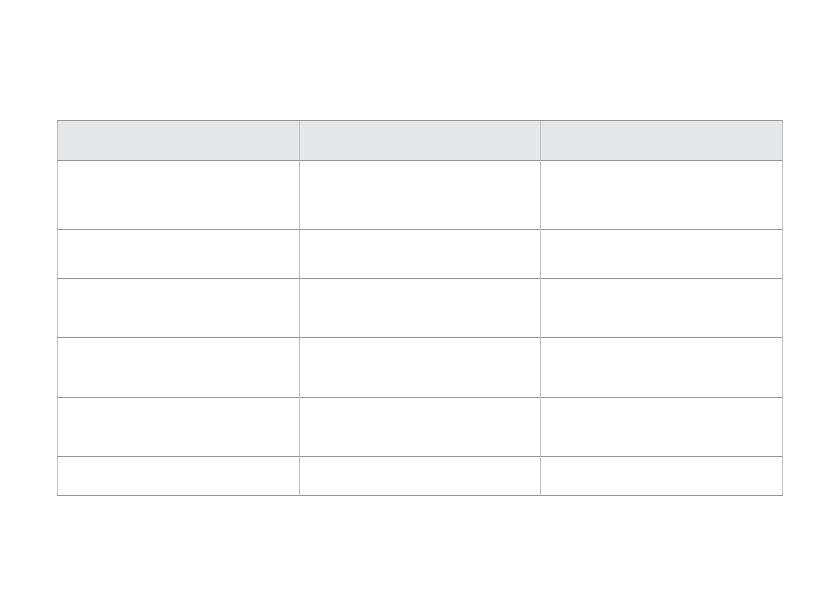
Task: Select first body row, right column cell
Action: (x=661, y=195)
